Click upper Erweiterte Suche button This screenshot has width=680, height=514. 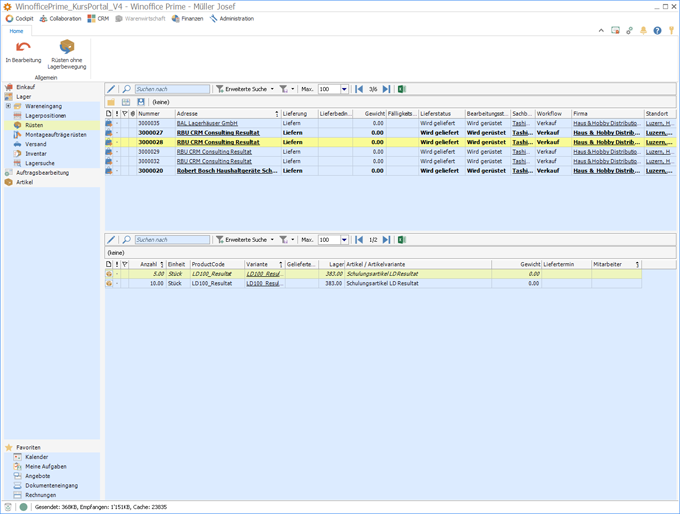pyautogui.click(x=242, y=89)
